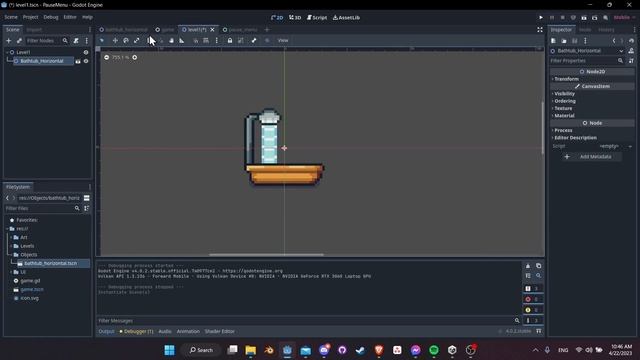640x360 pixels.
Task: Switch to the Script workspace
Action: click(x=317, y=18)
